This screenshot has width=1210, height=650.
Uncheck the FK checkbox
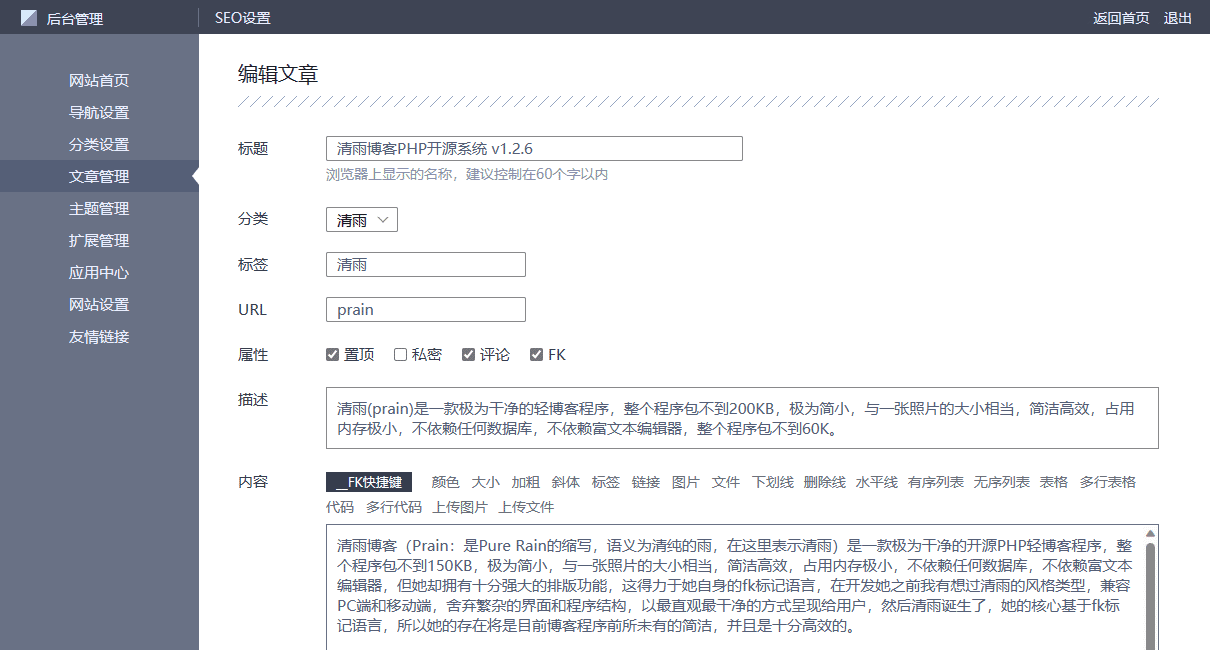click(536, 355)
